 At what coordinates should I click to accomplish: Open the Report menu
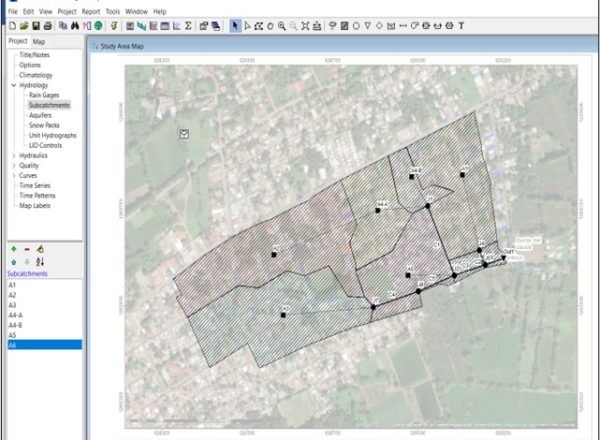coord(90,11)
